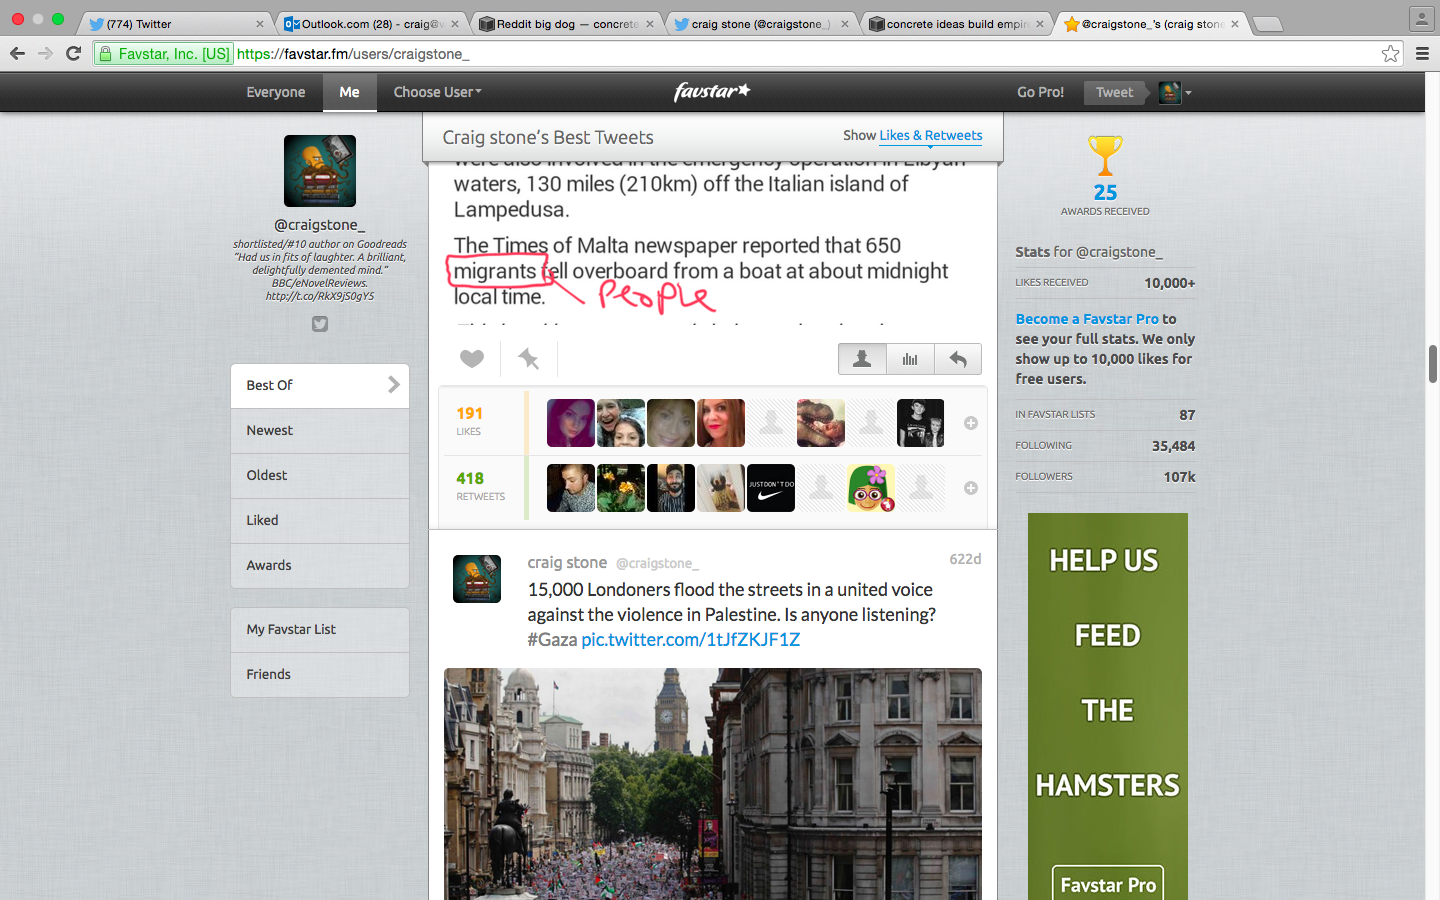The image size is (1440, 900).
Task: Click the page vertical scrollbar thumb
Action: coord(1432,363)
